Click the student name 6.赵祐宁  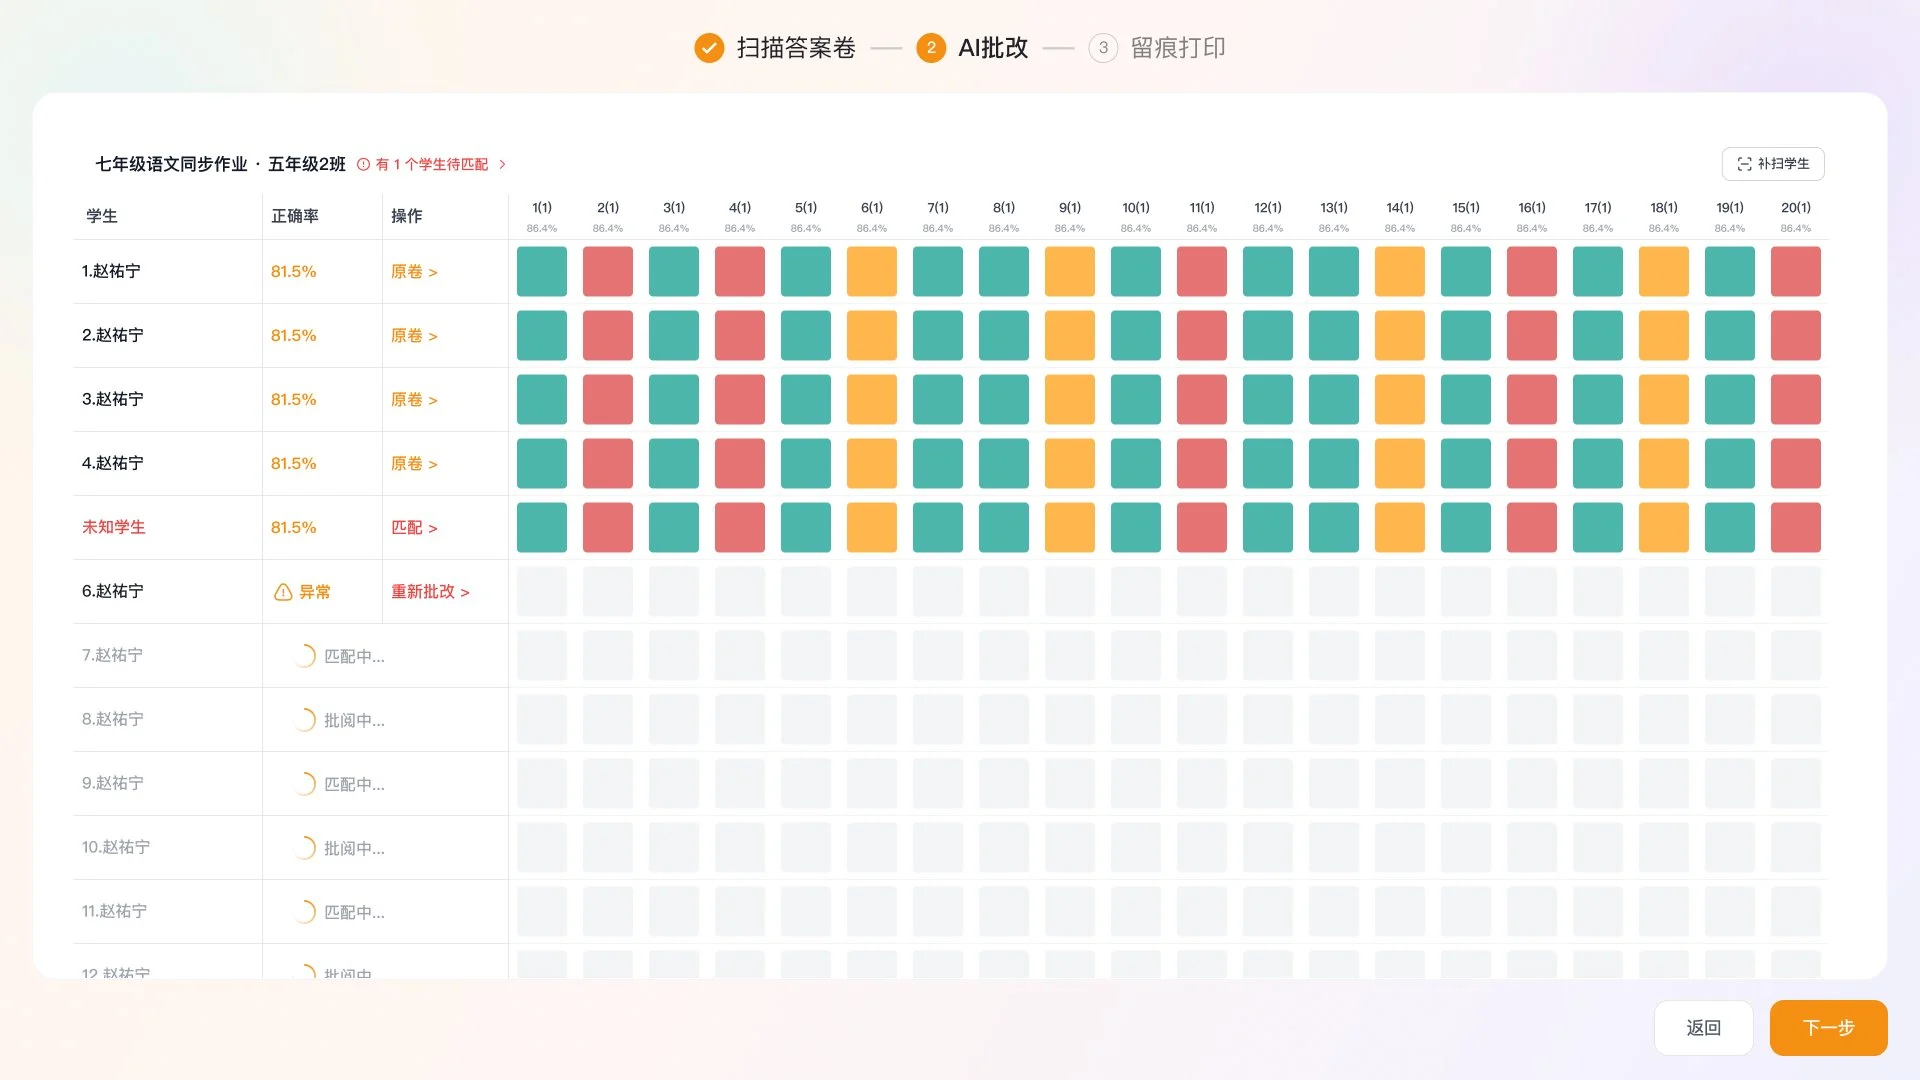pyautogui.click(x=113, y=591)
